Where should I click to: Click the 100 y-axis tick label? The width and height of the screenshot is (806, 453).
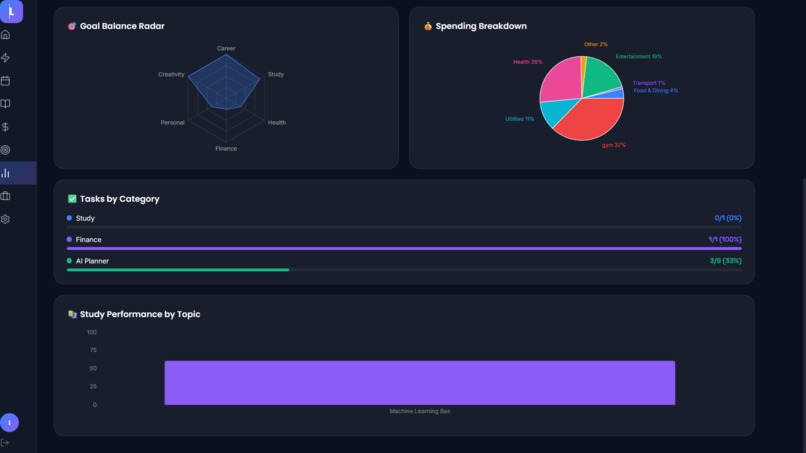pos(91,332)
